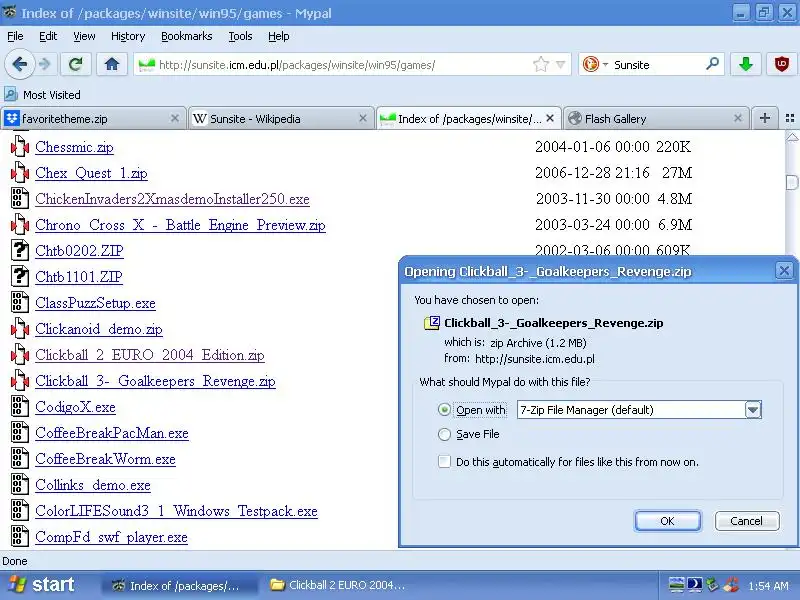The image size is (800, 600).
Task: Open the Chex_Quest_1.zip link
Action: point(91,173)
